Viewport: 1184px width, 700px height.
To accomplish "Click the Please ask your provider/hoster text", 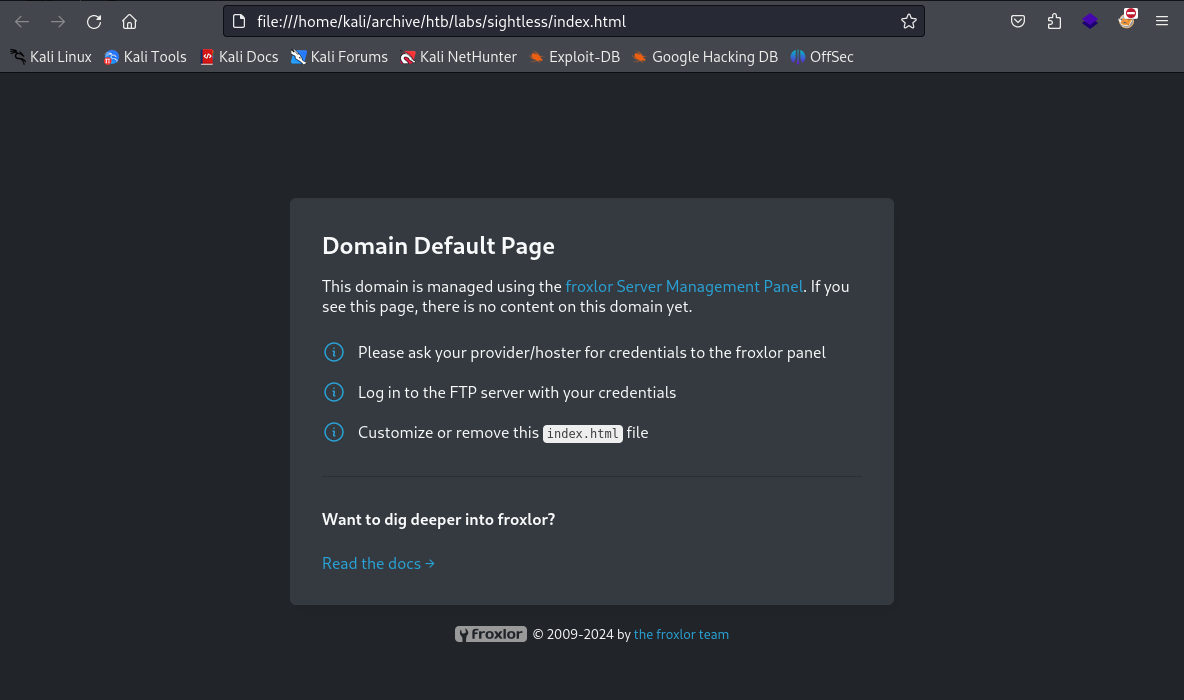I will 591,353.
